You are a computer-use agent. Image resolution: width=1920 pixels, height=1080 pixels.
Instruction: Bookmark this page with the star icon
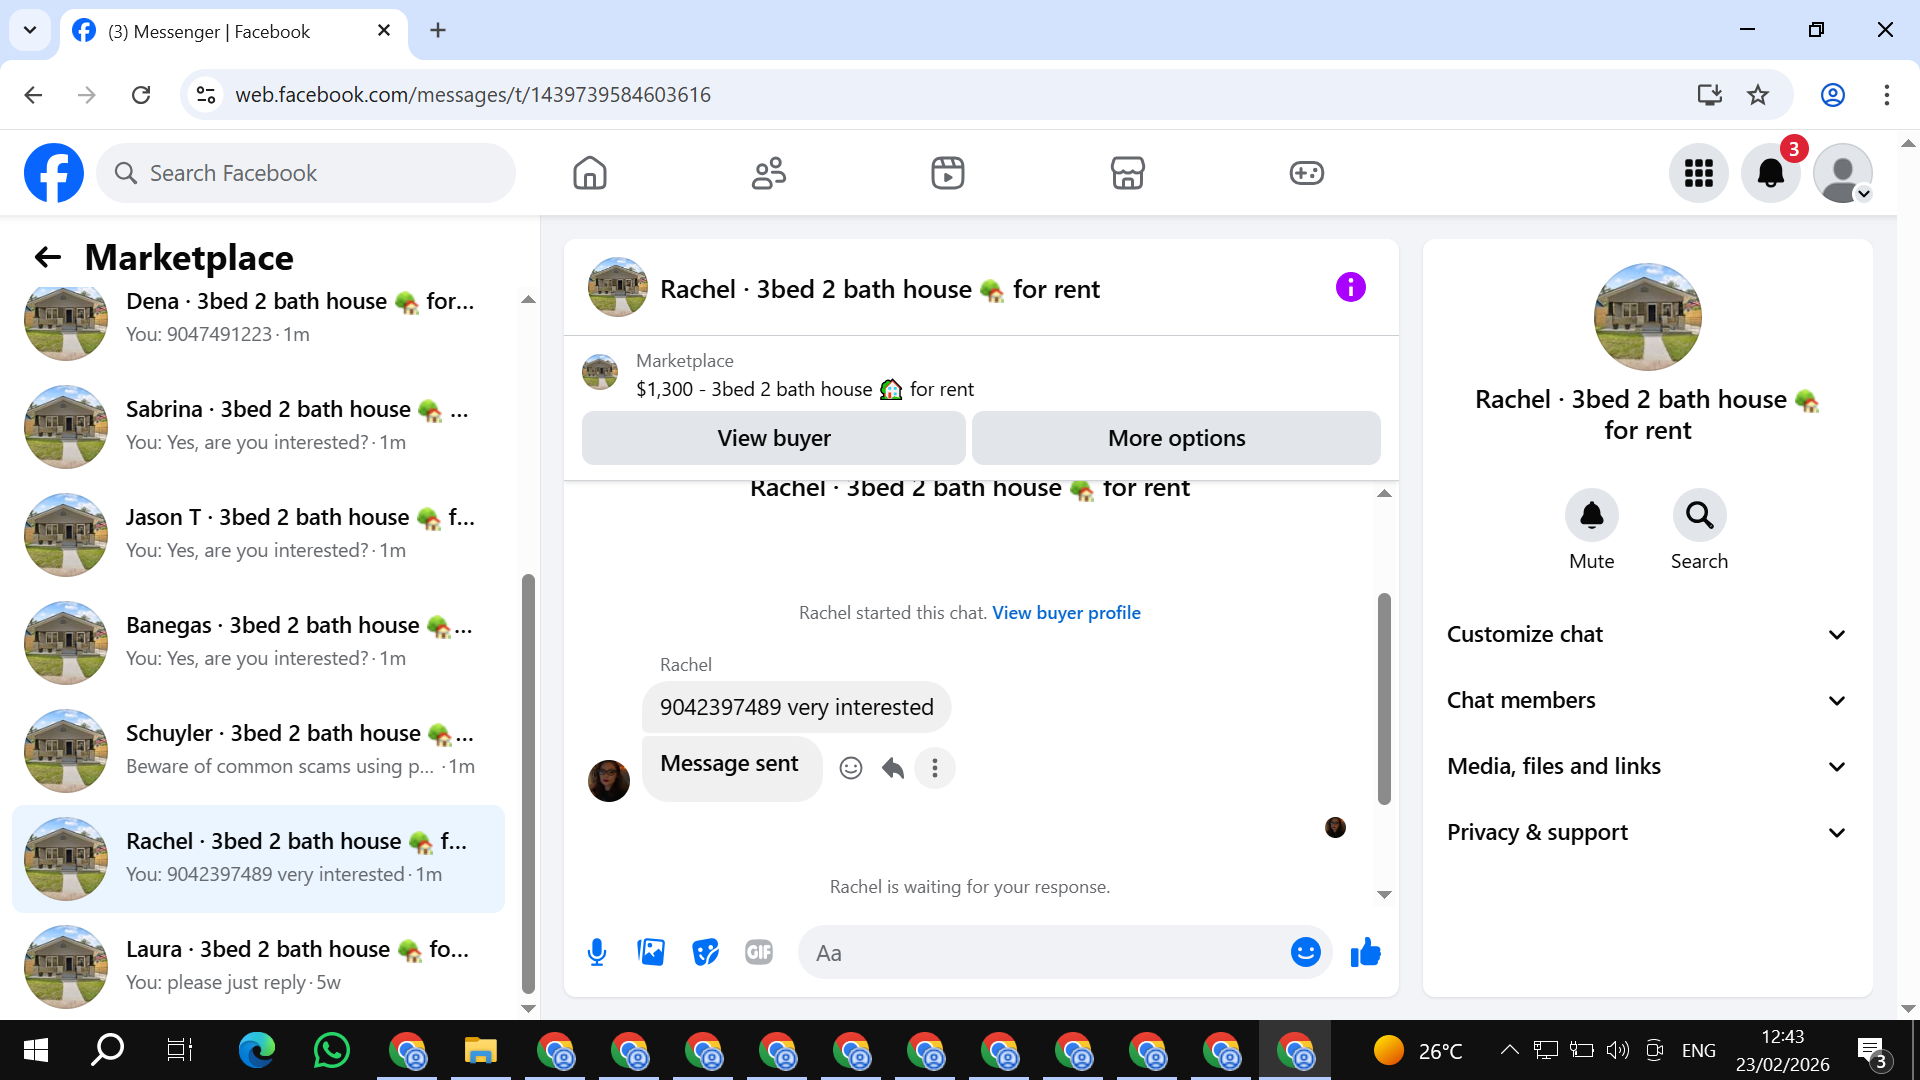click(x=1758, y=95)
